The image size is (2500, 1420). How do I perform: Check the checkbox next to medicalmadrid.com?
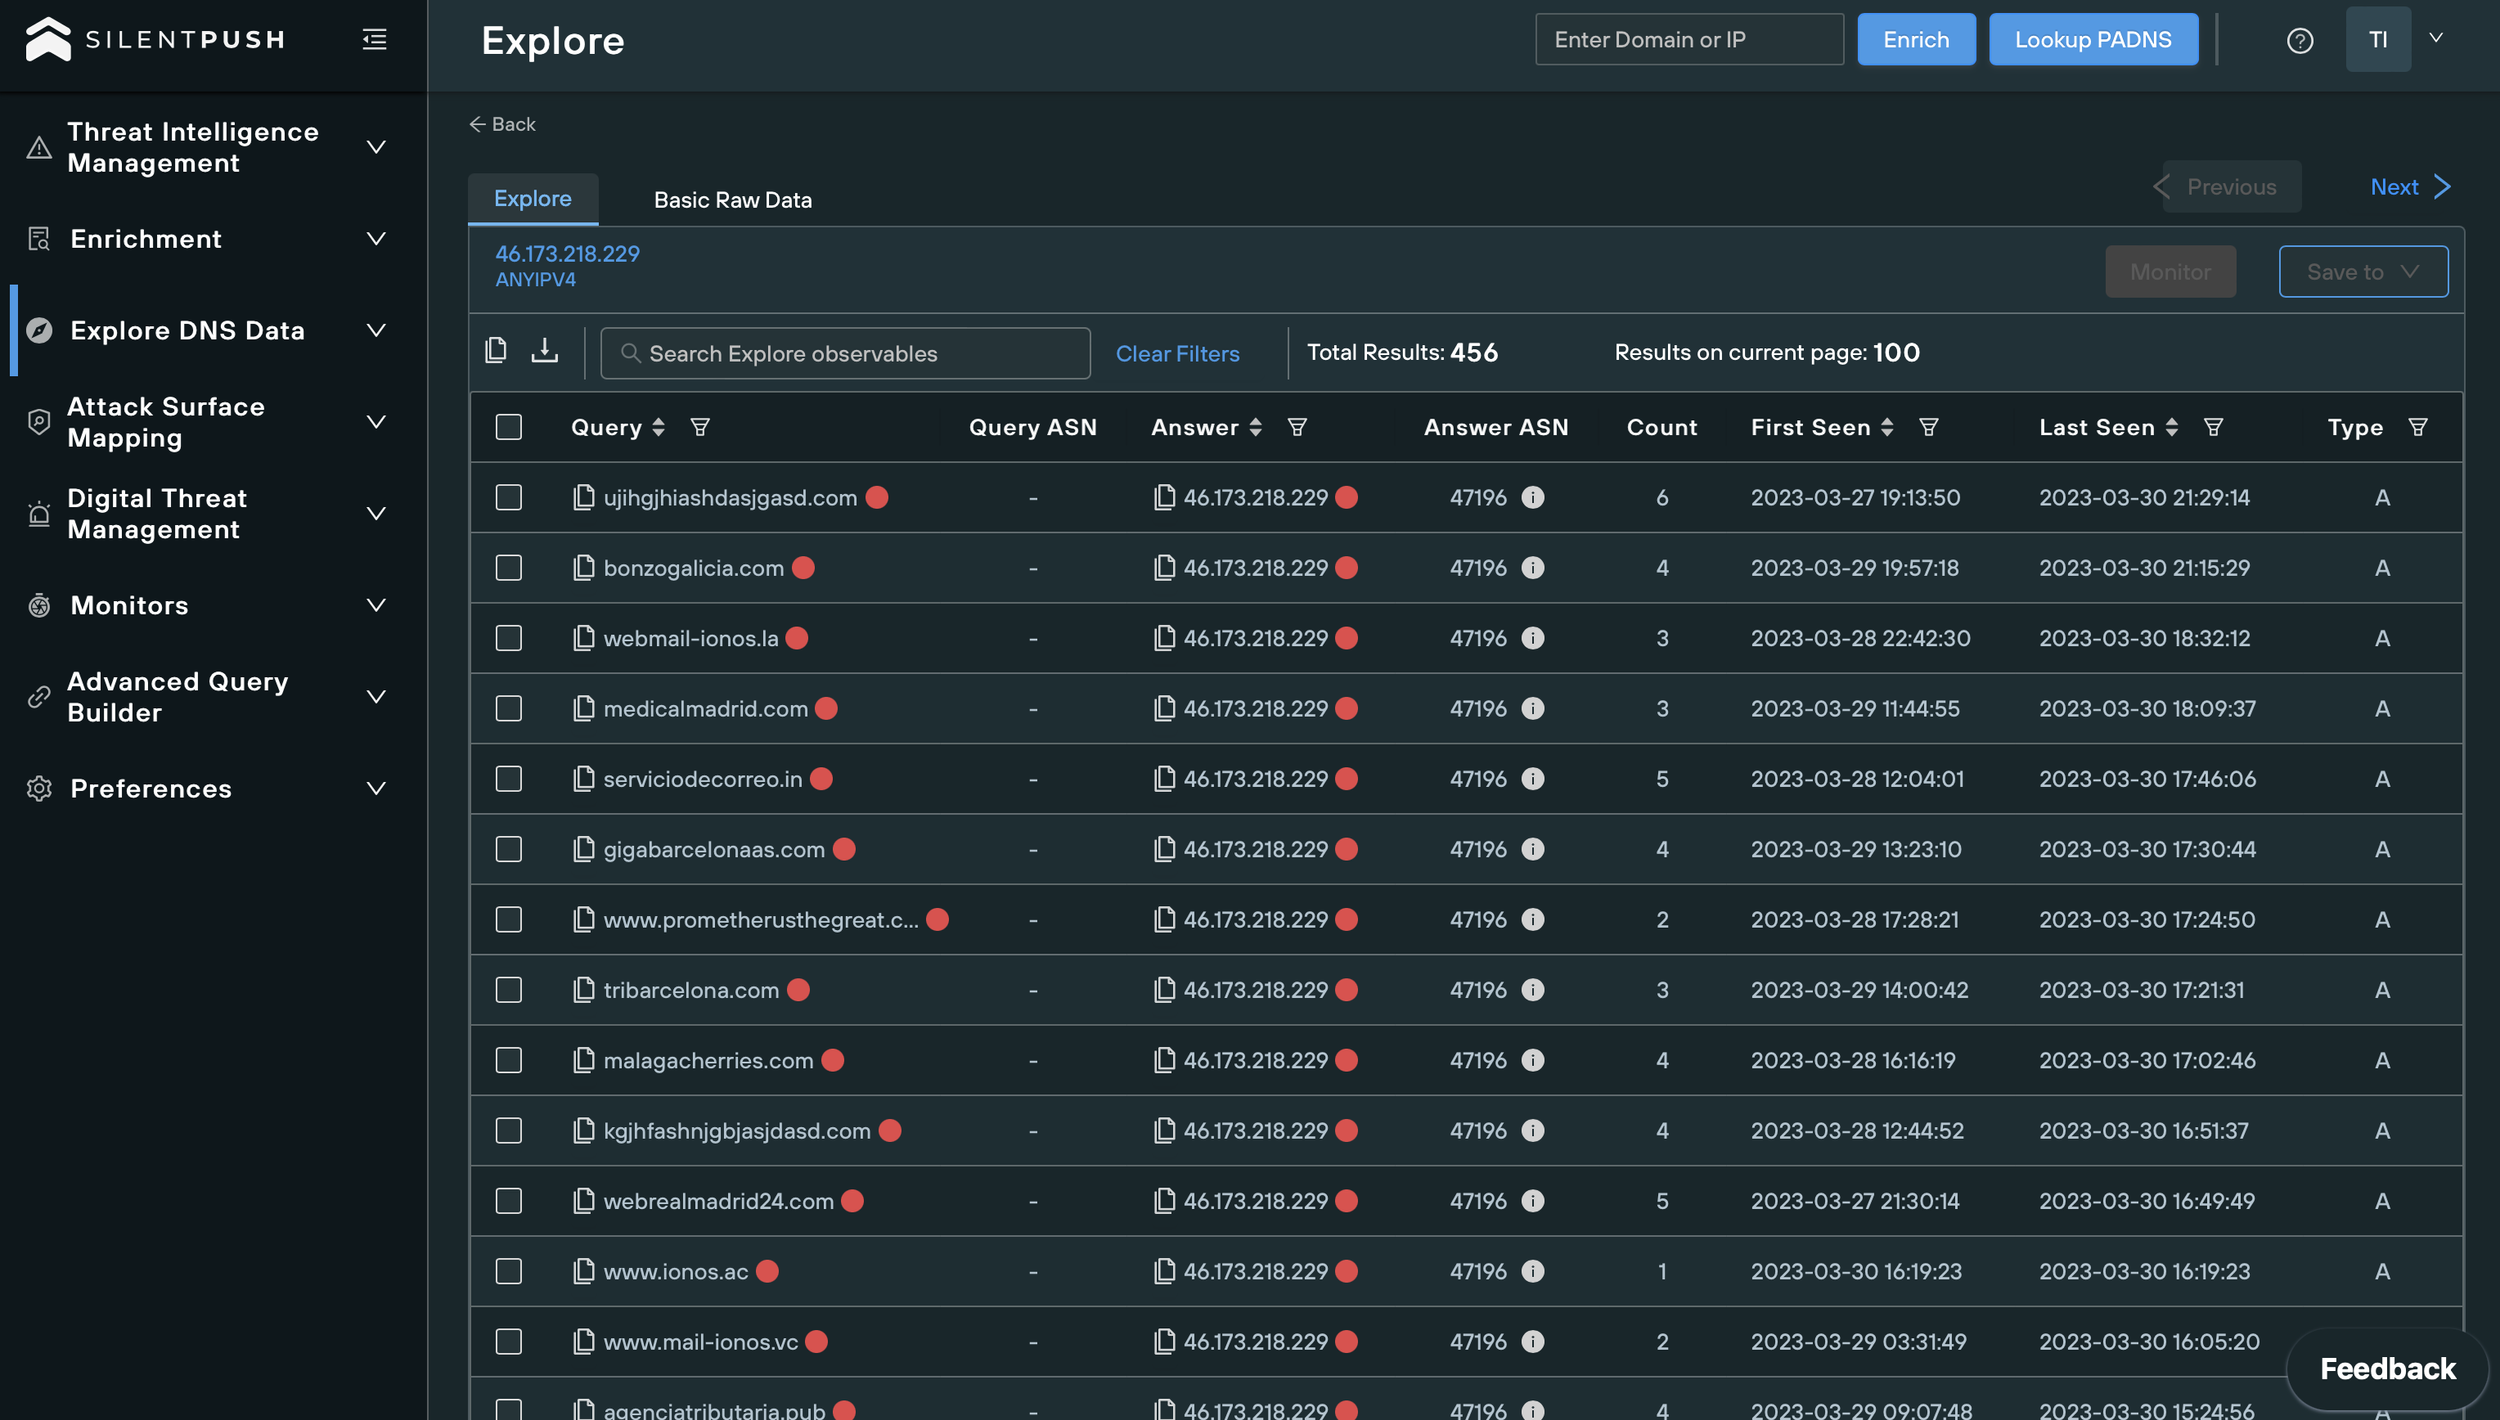coord(508,708)
